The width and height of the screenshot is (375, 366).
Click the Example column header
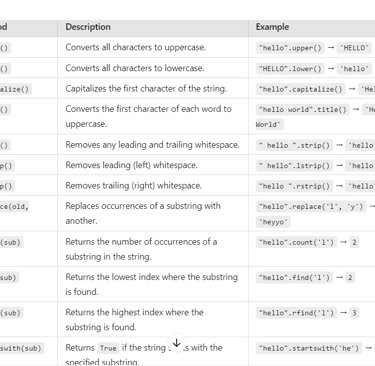(x=272, y=27)
